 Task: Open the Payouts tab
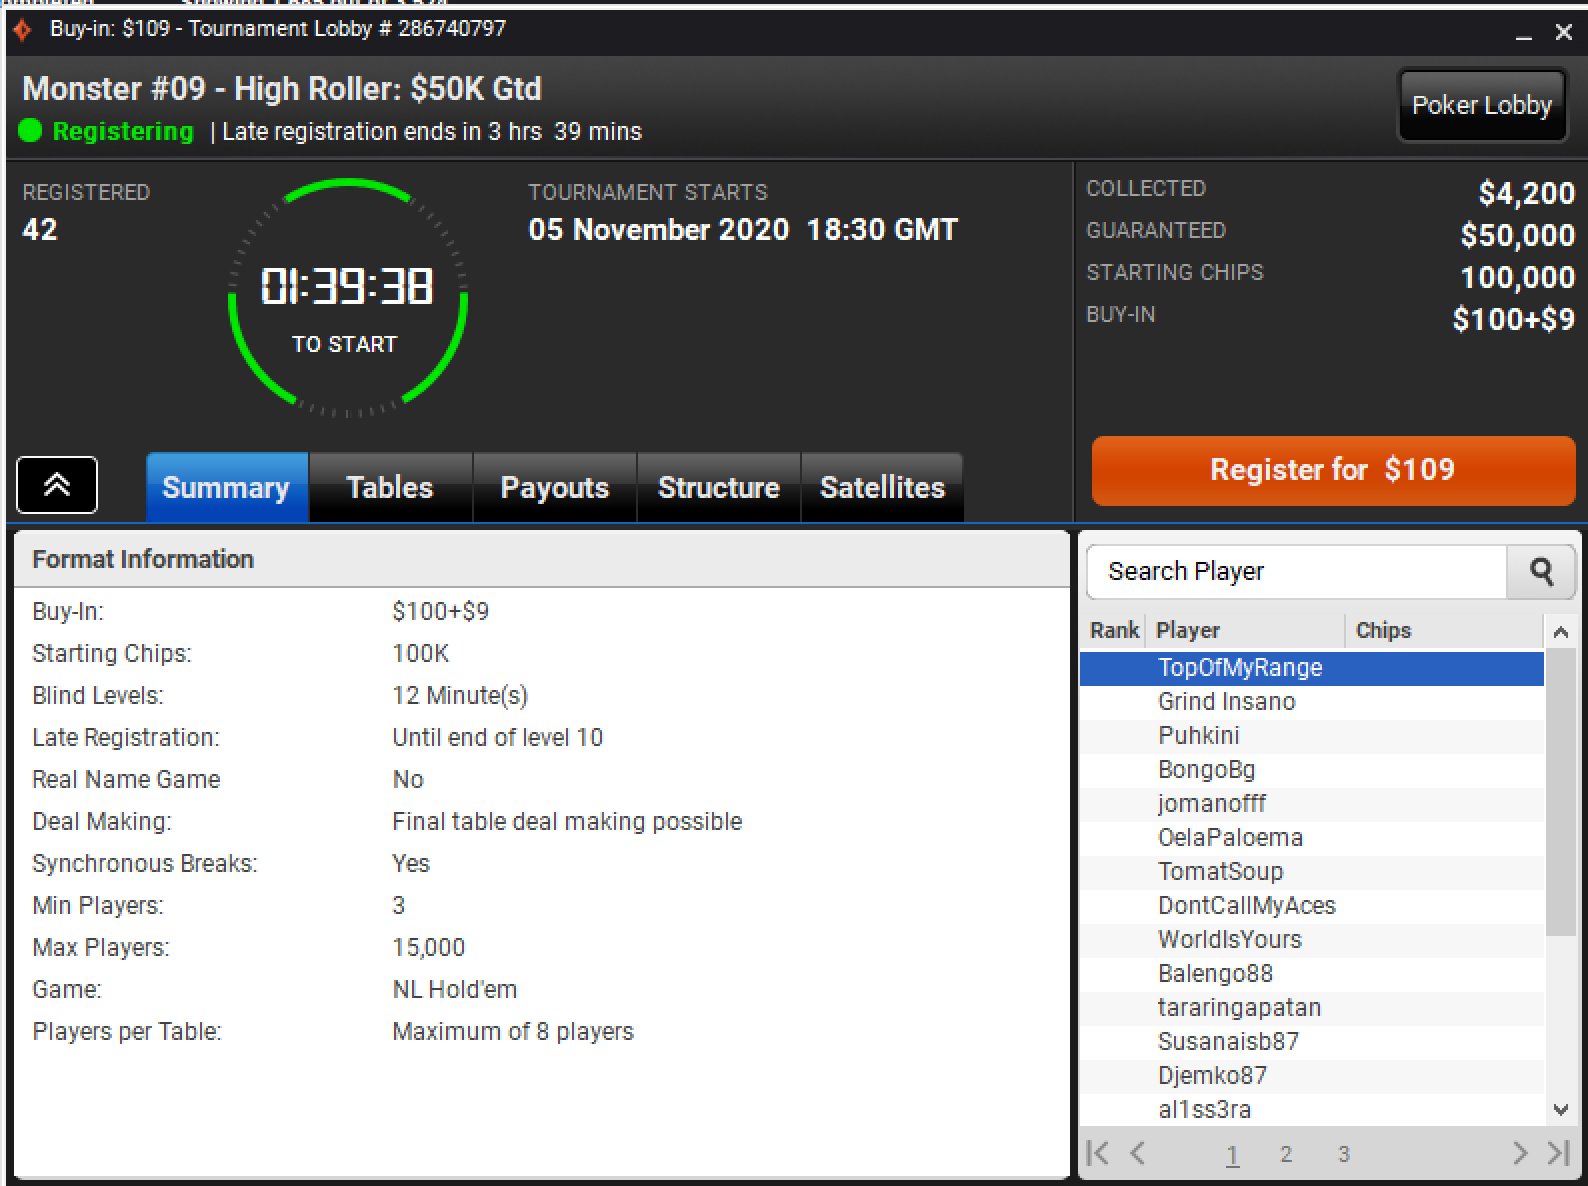tap(554, 487)
